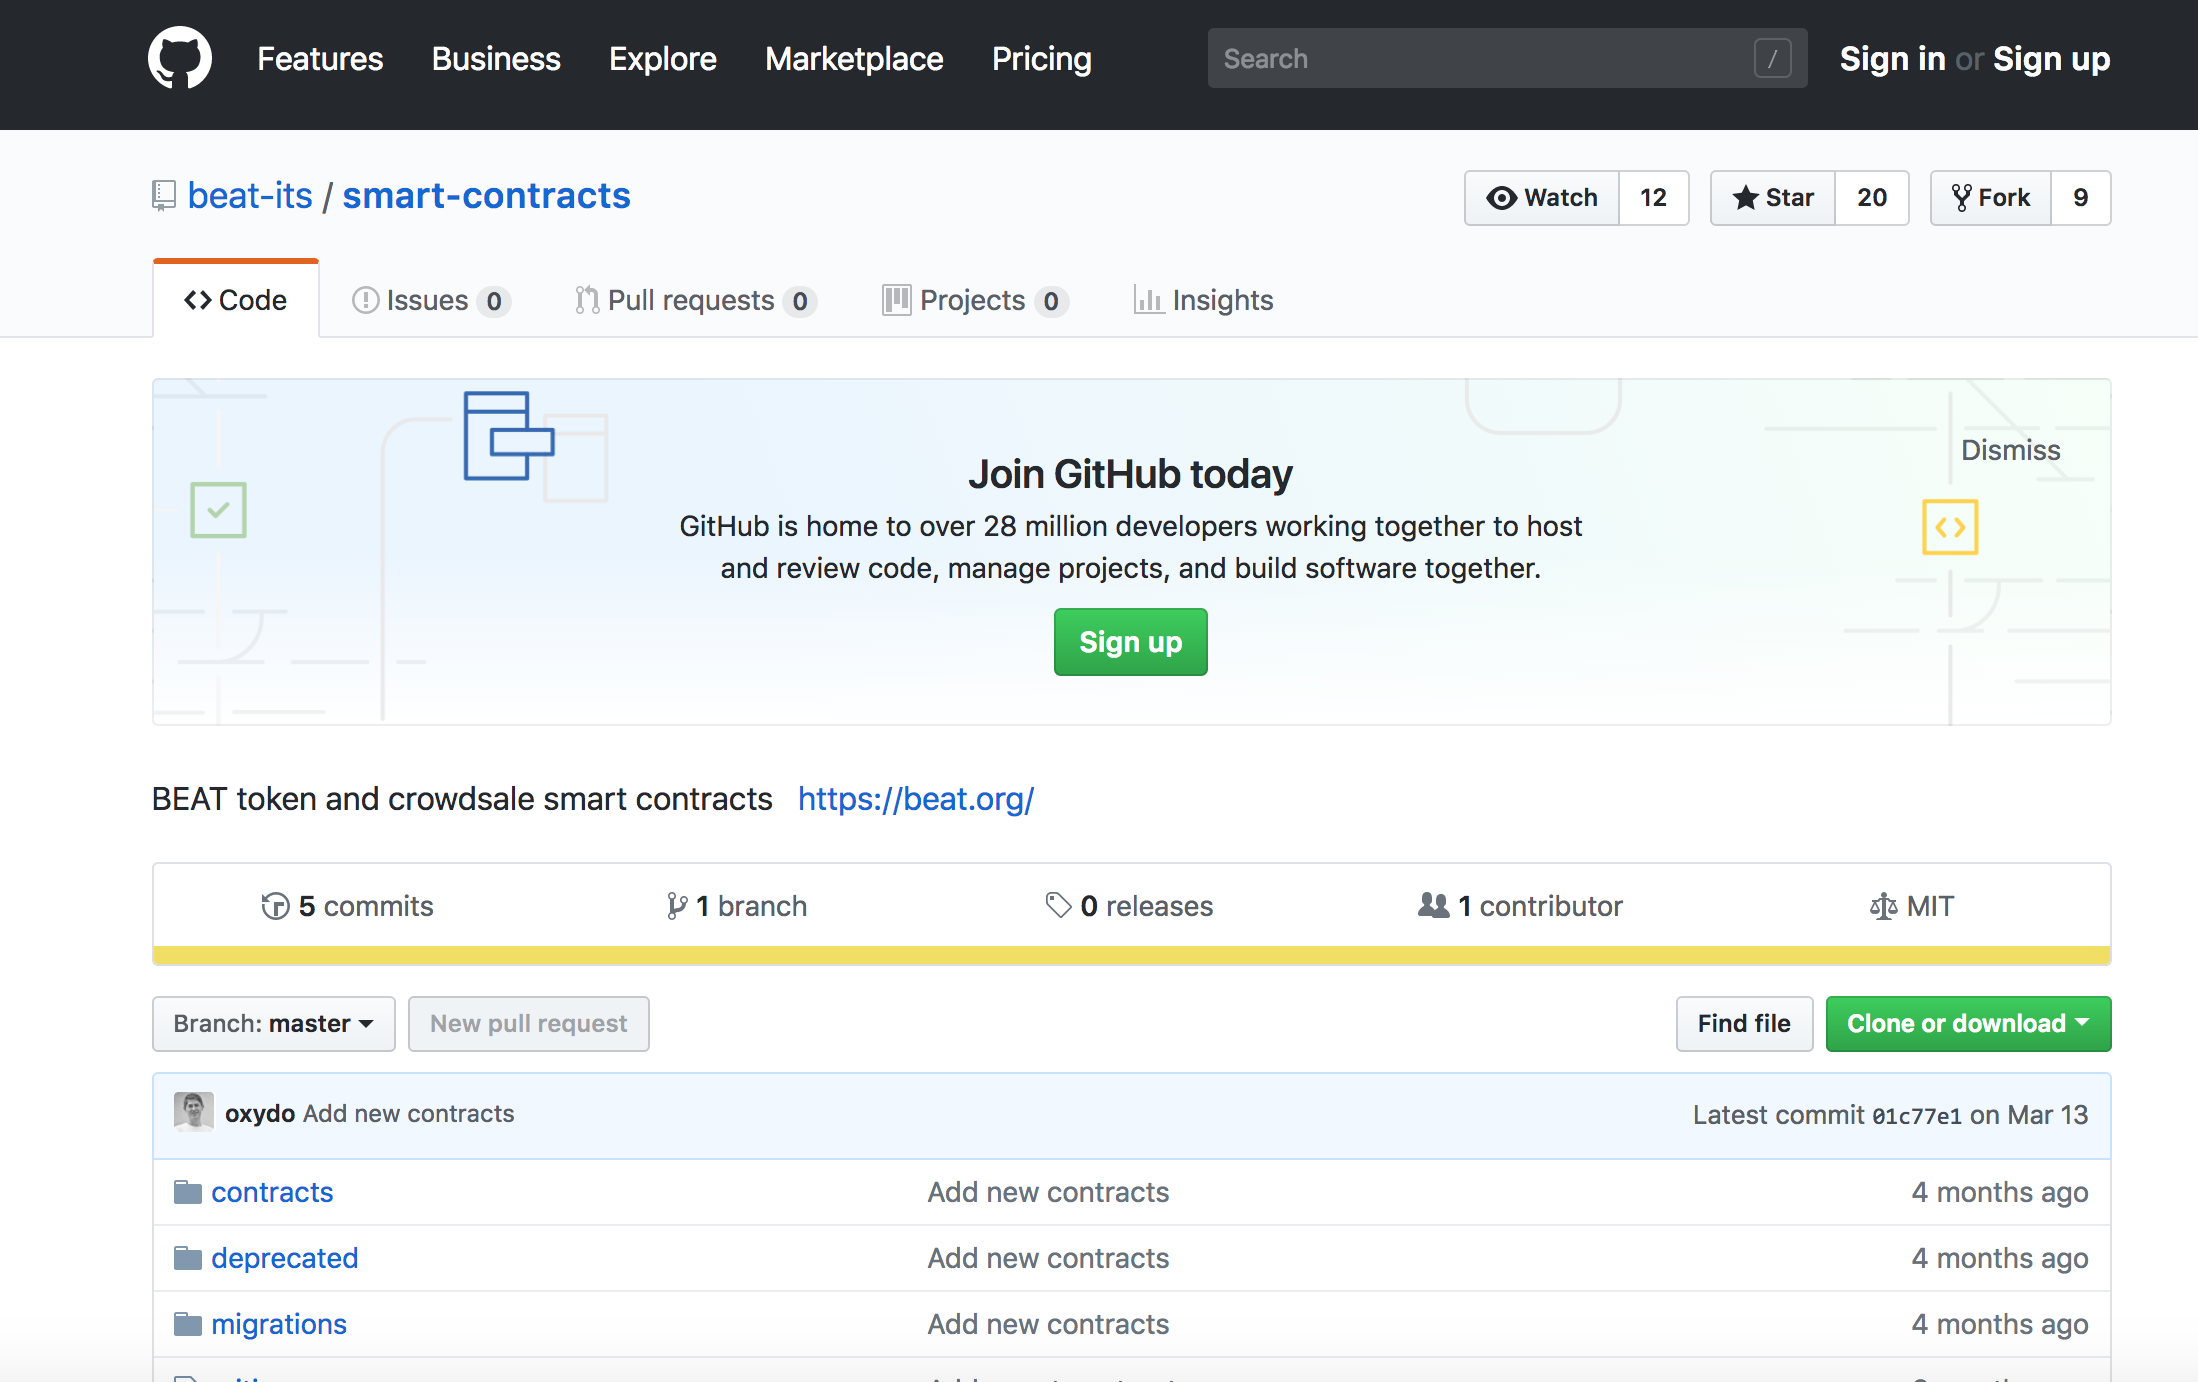Image resolution: width=2198 pixels, height=1382 pixels.
Task: Follow the https://beat.org/ link
Action: coord(915,799)
